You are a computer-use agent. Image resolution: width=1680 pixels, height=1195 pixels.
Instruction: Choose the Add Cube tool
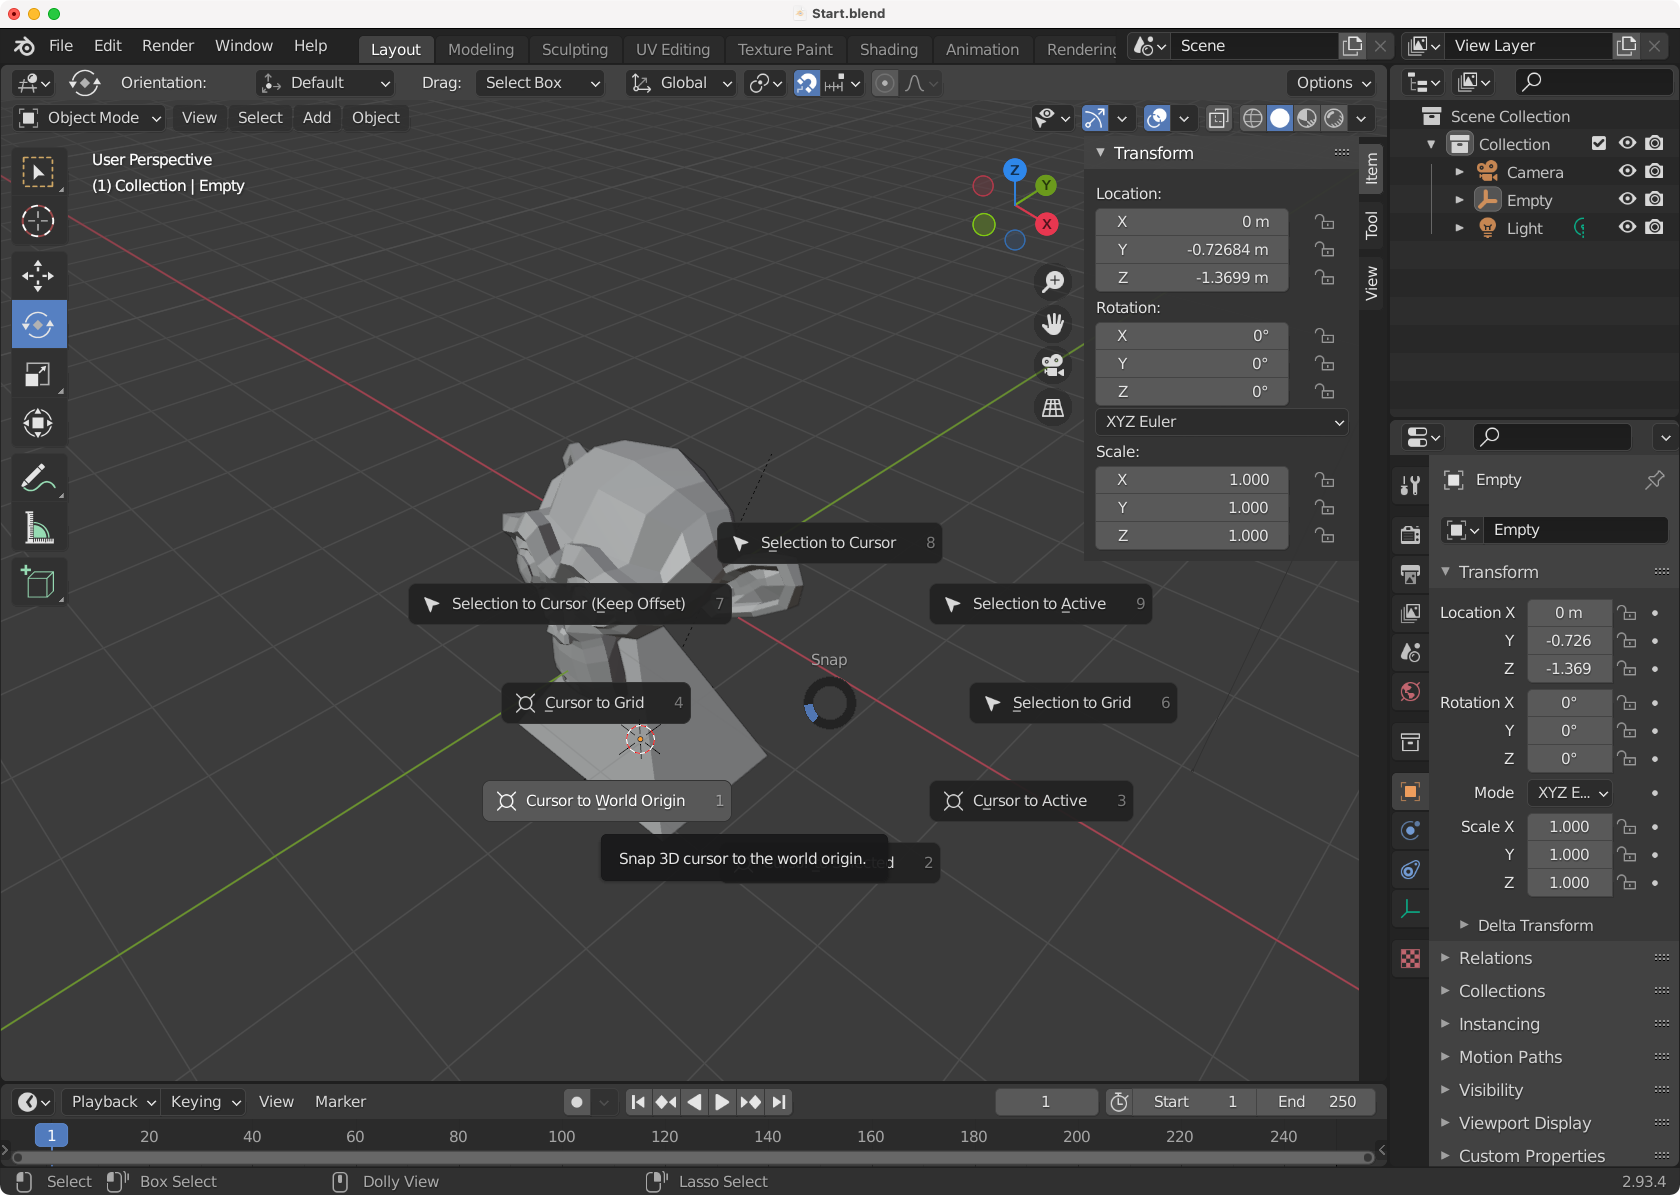point(38,582)
